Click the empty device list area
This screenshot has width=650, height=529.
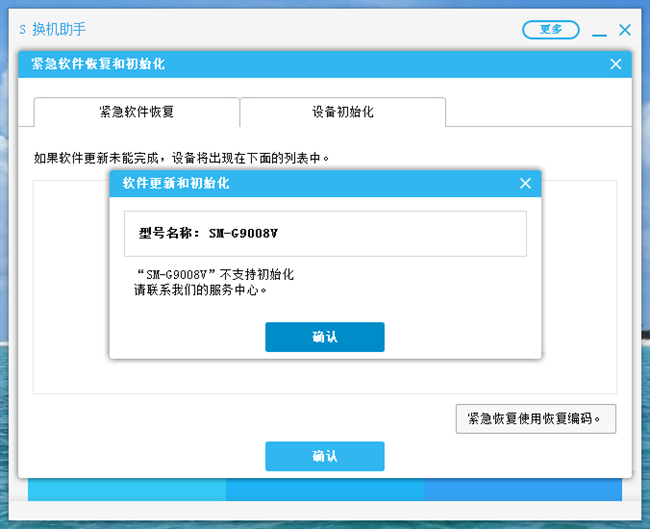[x=70, y=300]
